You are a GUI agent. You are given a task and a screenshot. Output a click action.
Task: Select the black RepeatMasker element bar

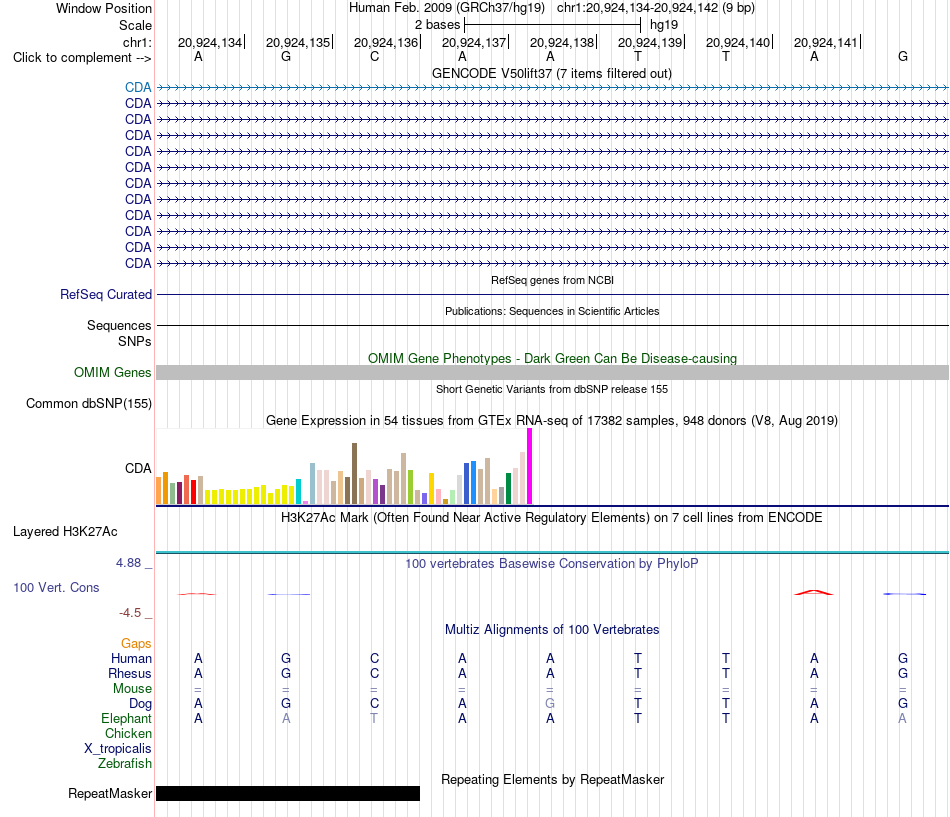pos(288,793)
